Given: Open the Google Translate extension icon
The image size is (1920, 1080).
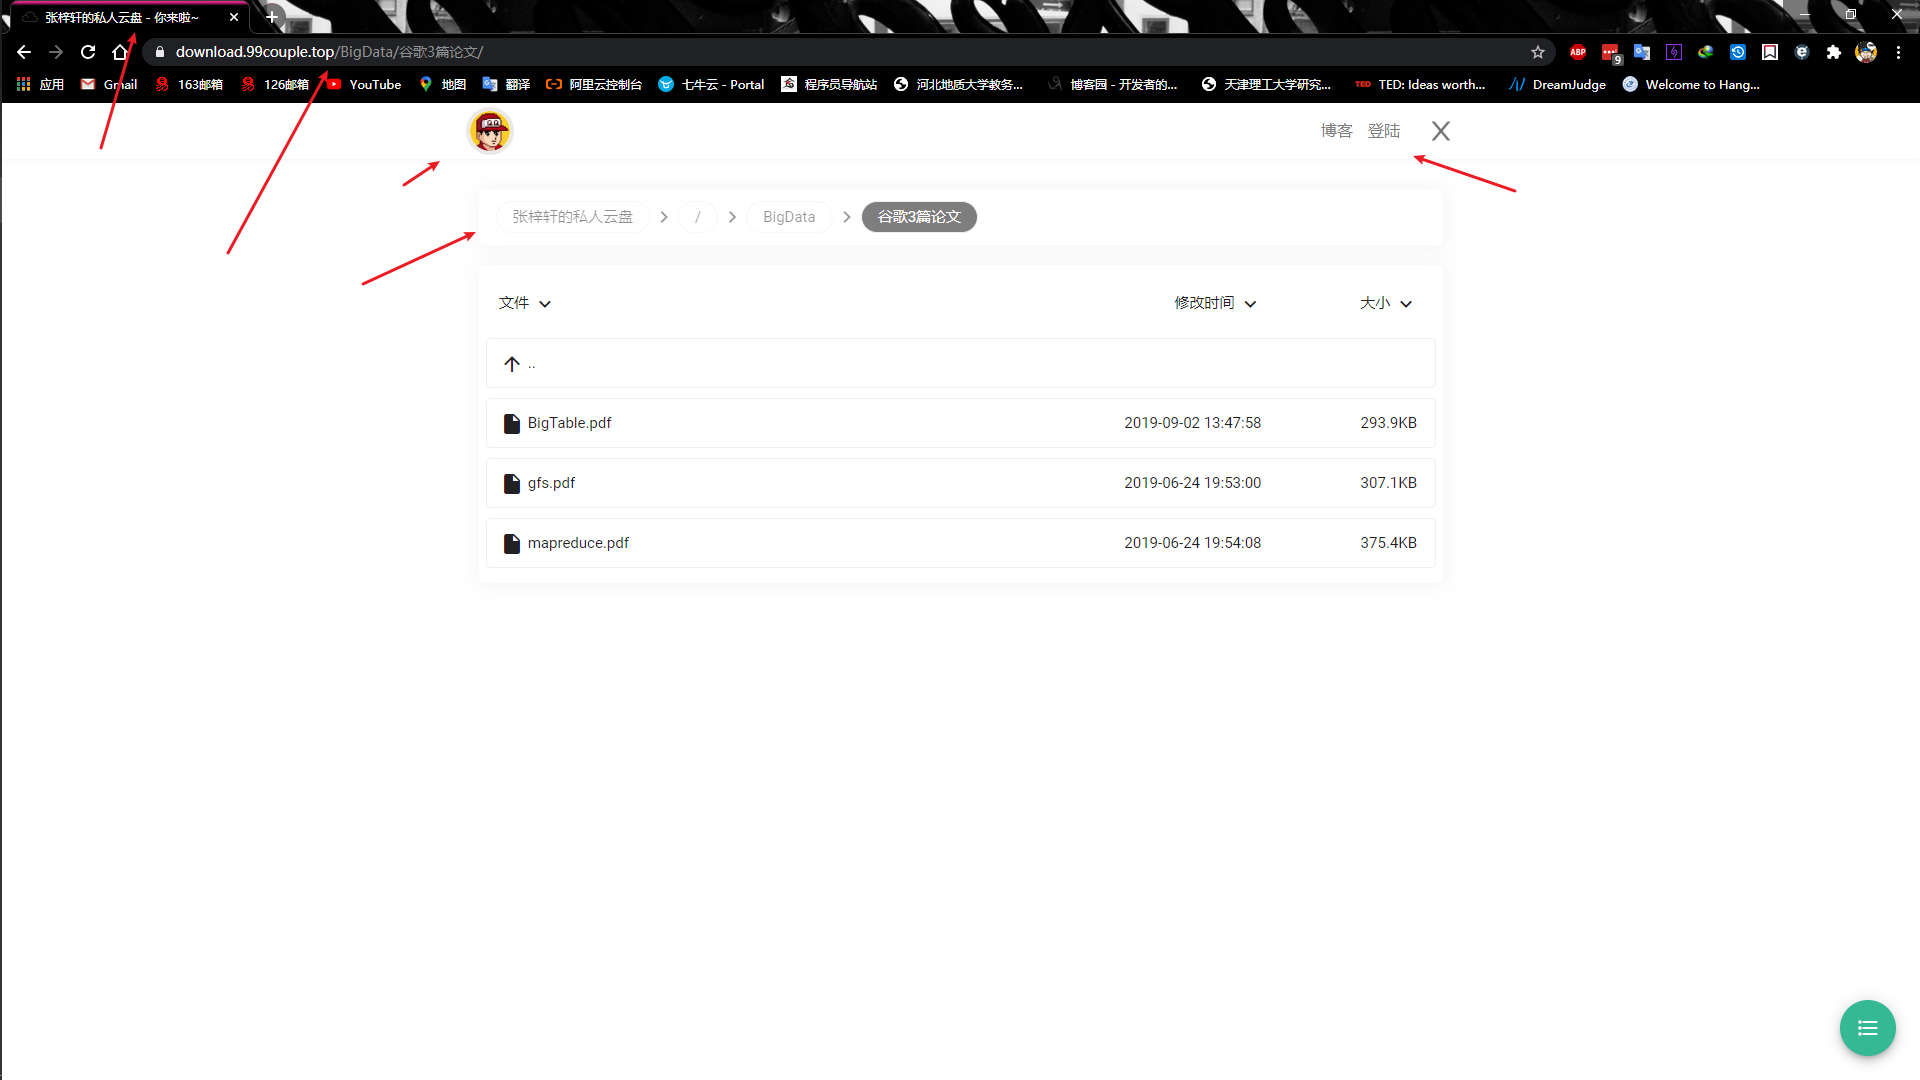Looking at the screenshot, I should pyautogui.click(x=1642, y=52).
